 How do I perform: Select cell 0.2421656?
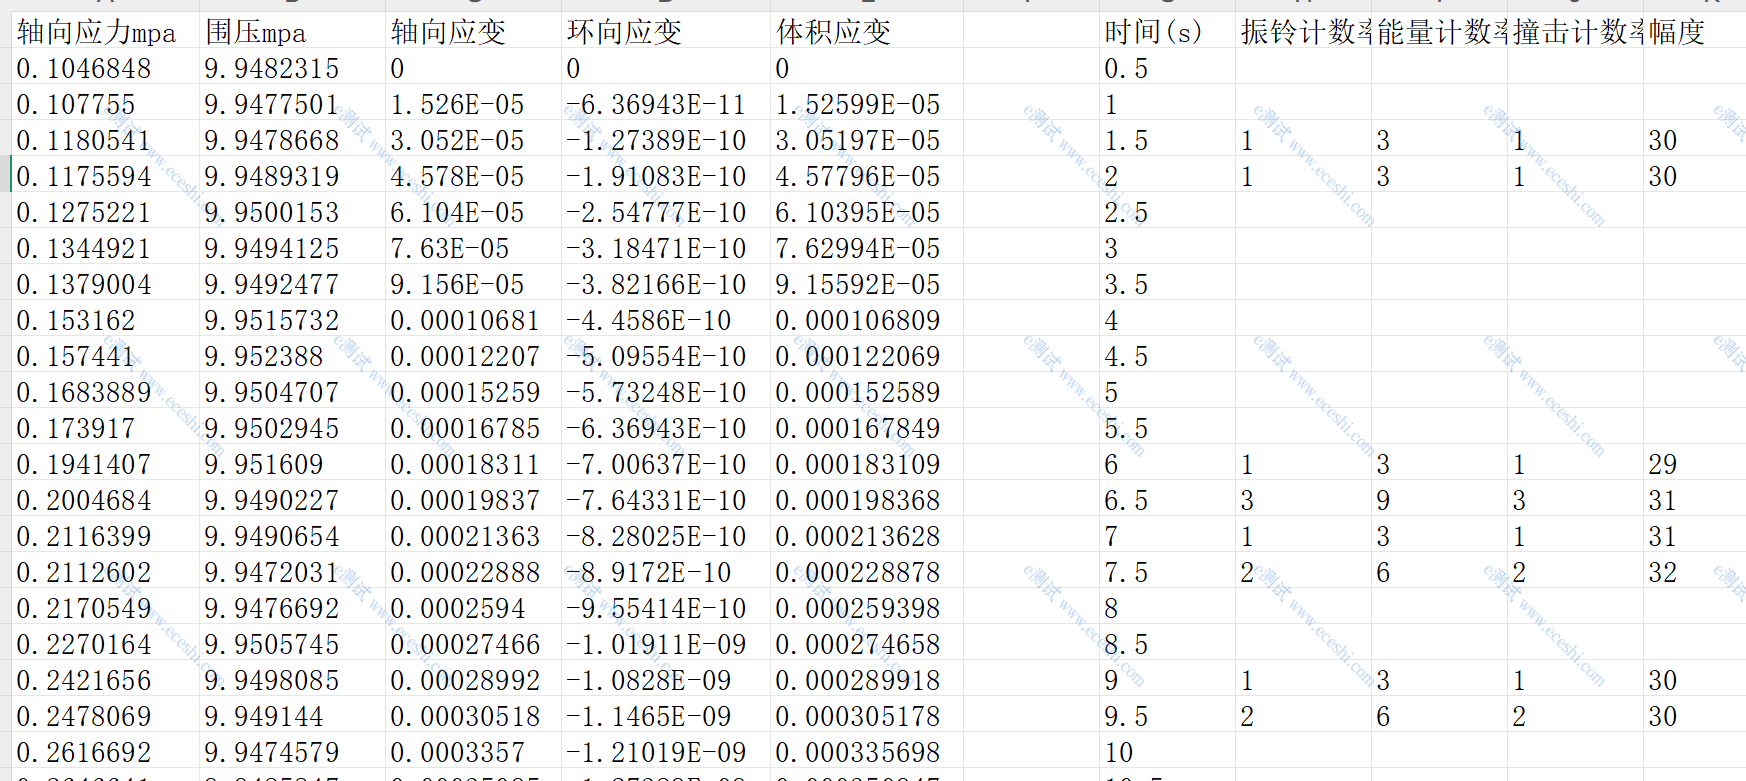tap(106, 679)
